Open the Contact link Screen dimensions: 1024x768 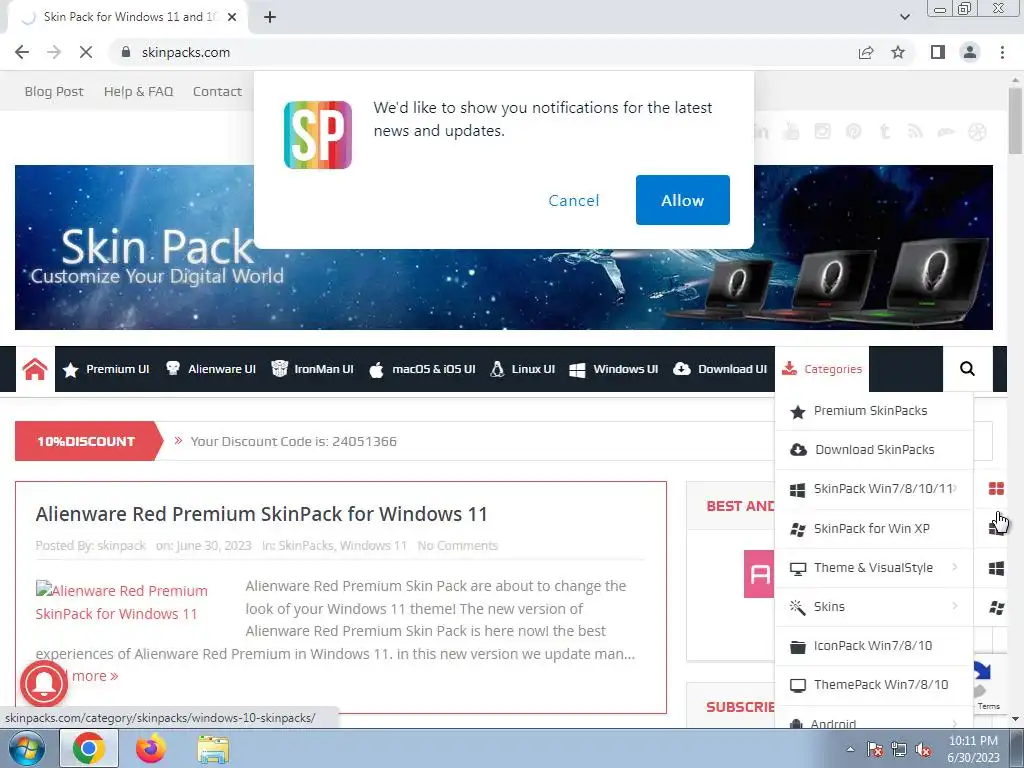pos(217,91)
